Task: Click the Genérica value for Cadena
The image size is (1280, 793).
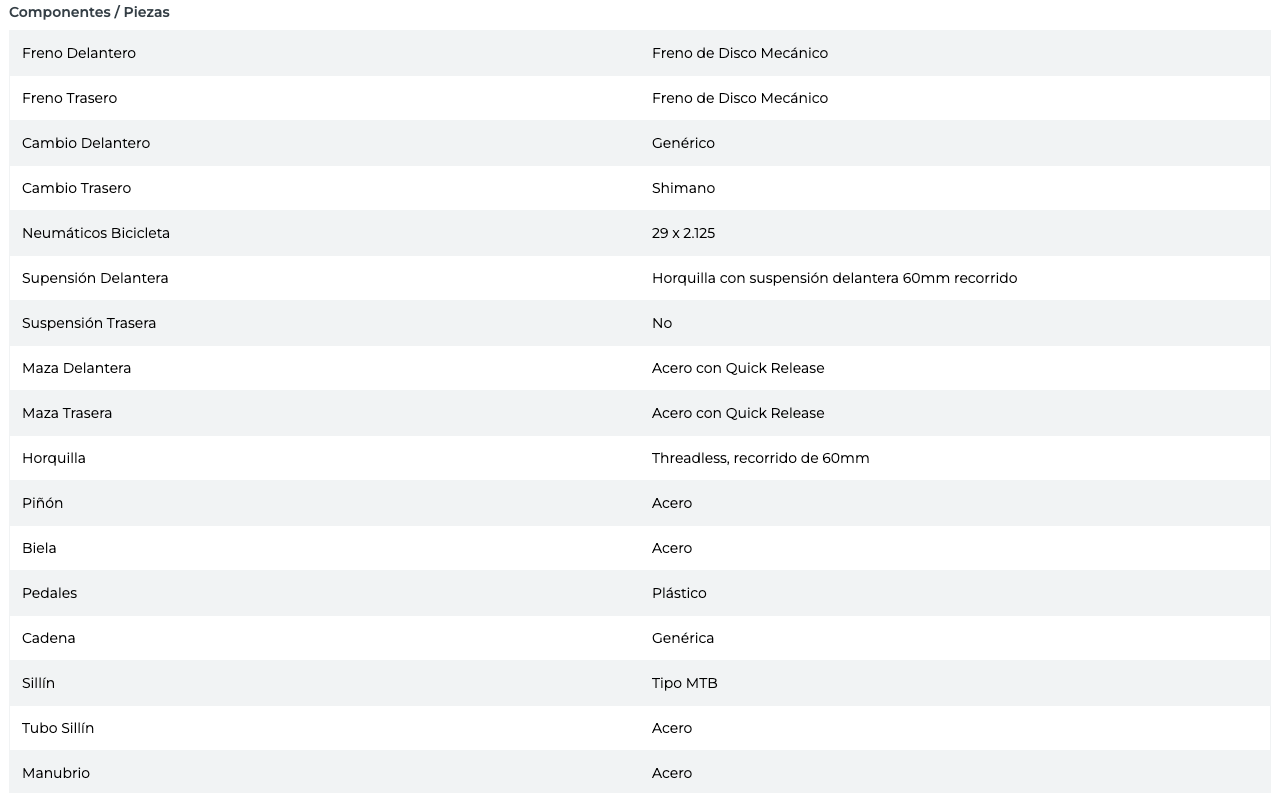Action: point(683,638)
